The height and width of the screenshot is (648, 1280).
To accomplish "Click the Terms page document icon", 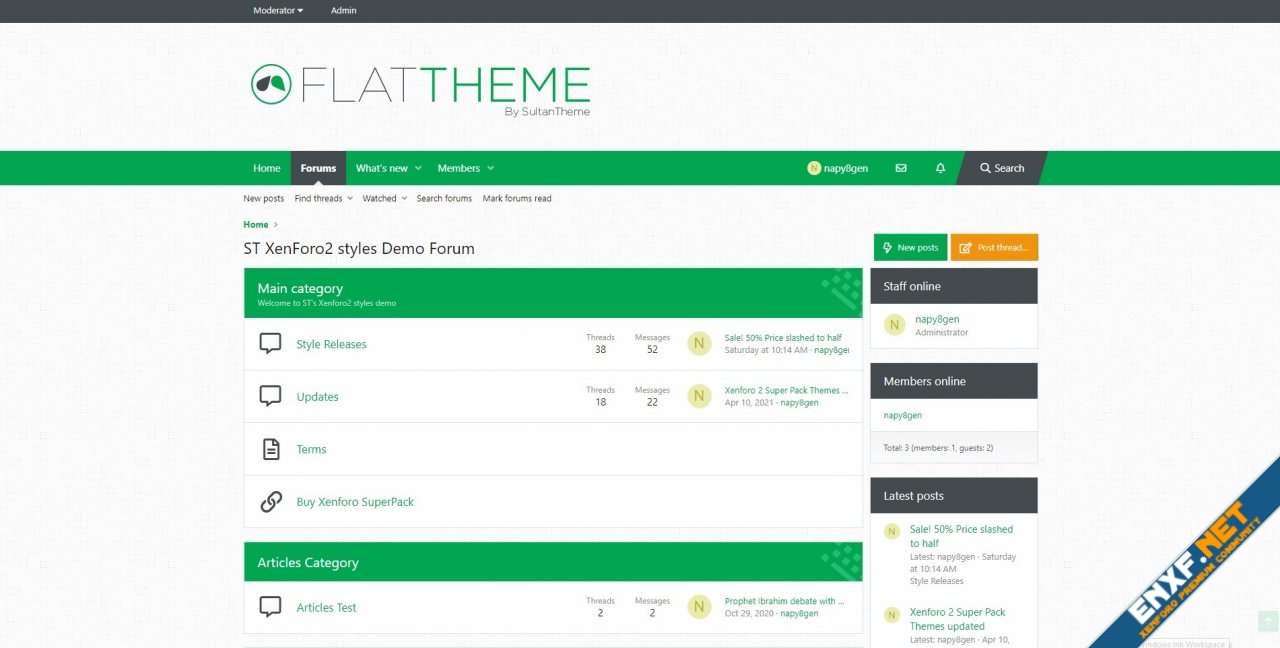I will 270,449.
